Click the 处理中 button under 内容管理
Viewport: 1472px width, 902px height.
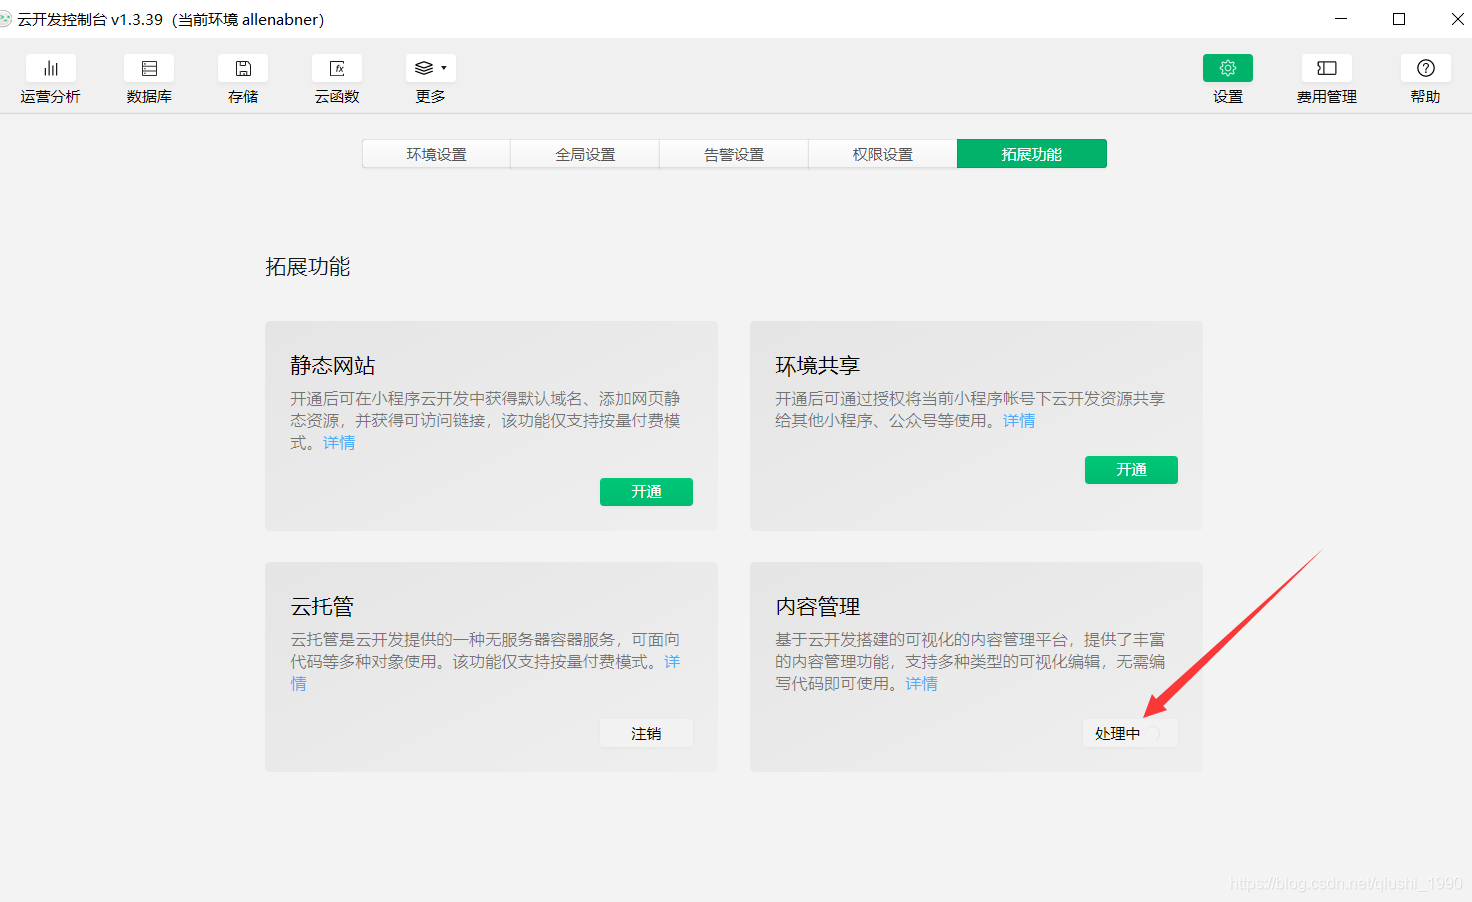[x=1129, y=733]
